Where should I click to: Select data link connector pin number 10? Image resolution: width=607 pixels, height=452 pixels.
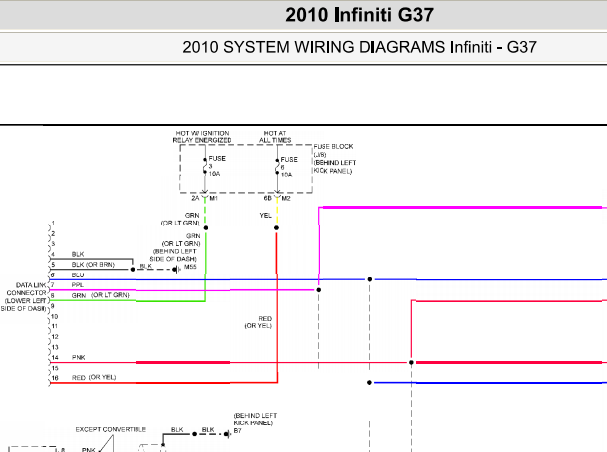(55, 317)
